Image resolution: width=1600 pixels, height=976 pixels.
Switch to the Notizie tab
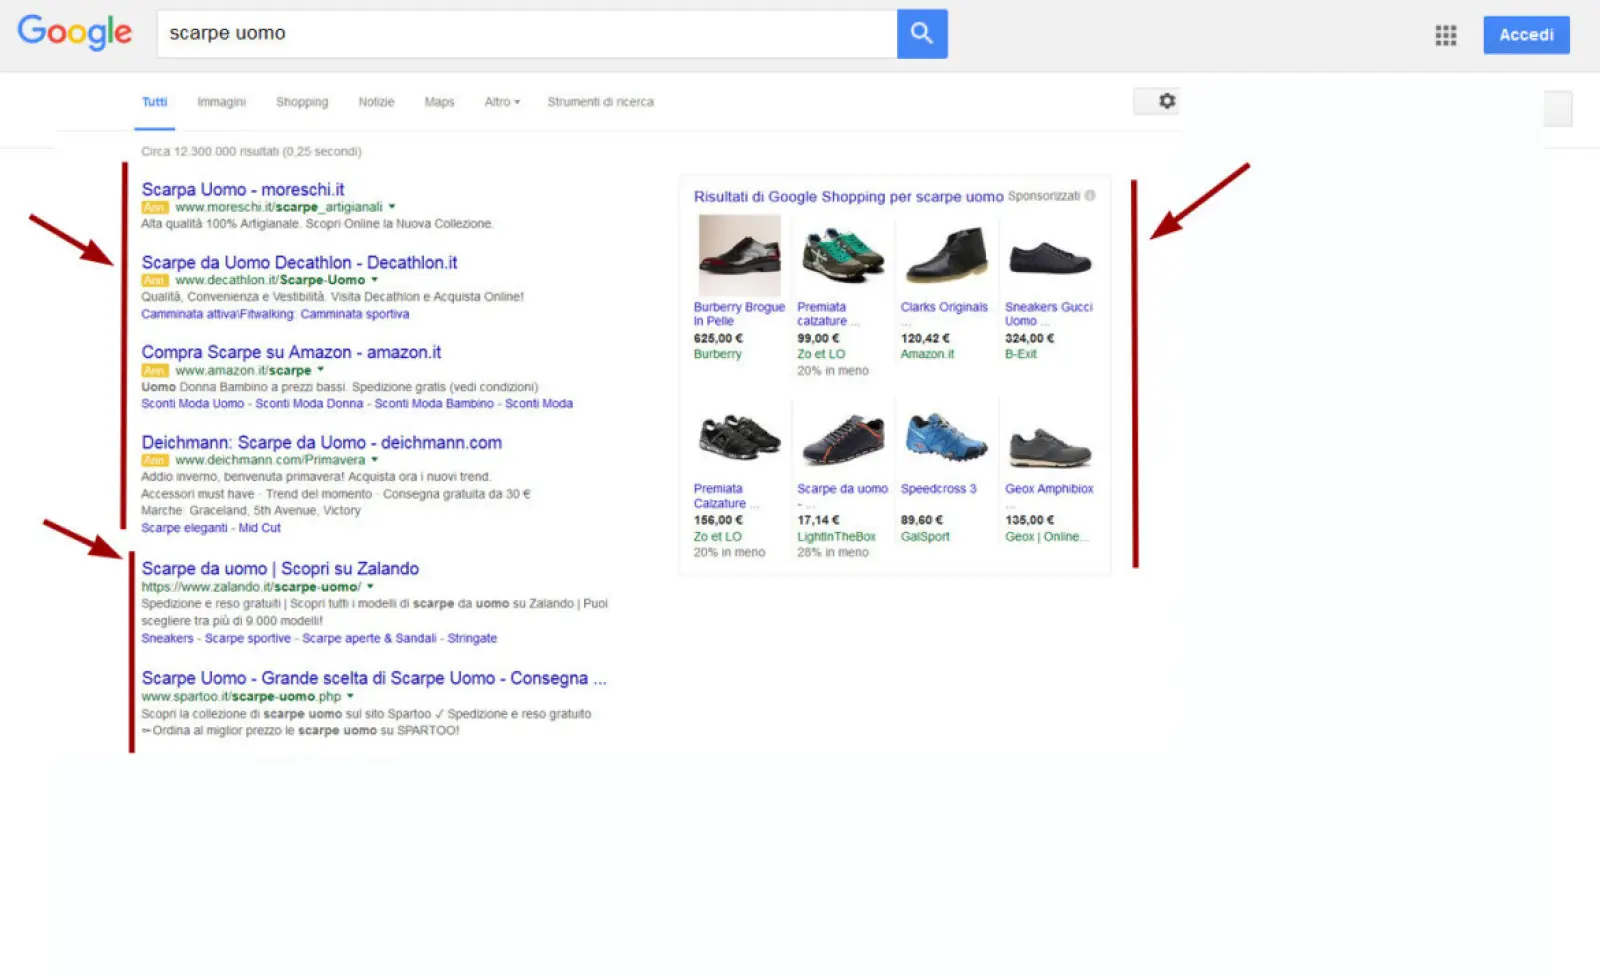click(376, 102)
